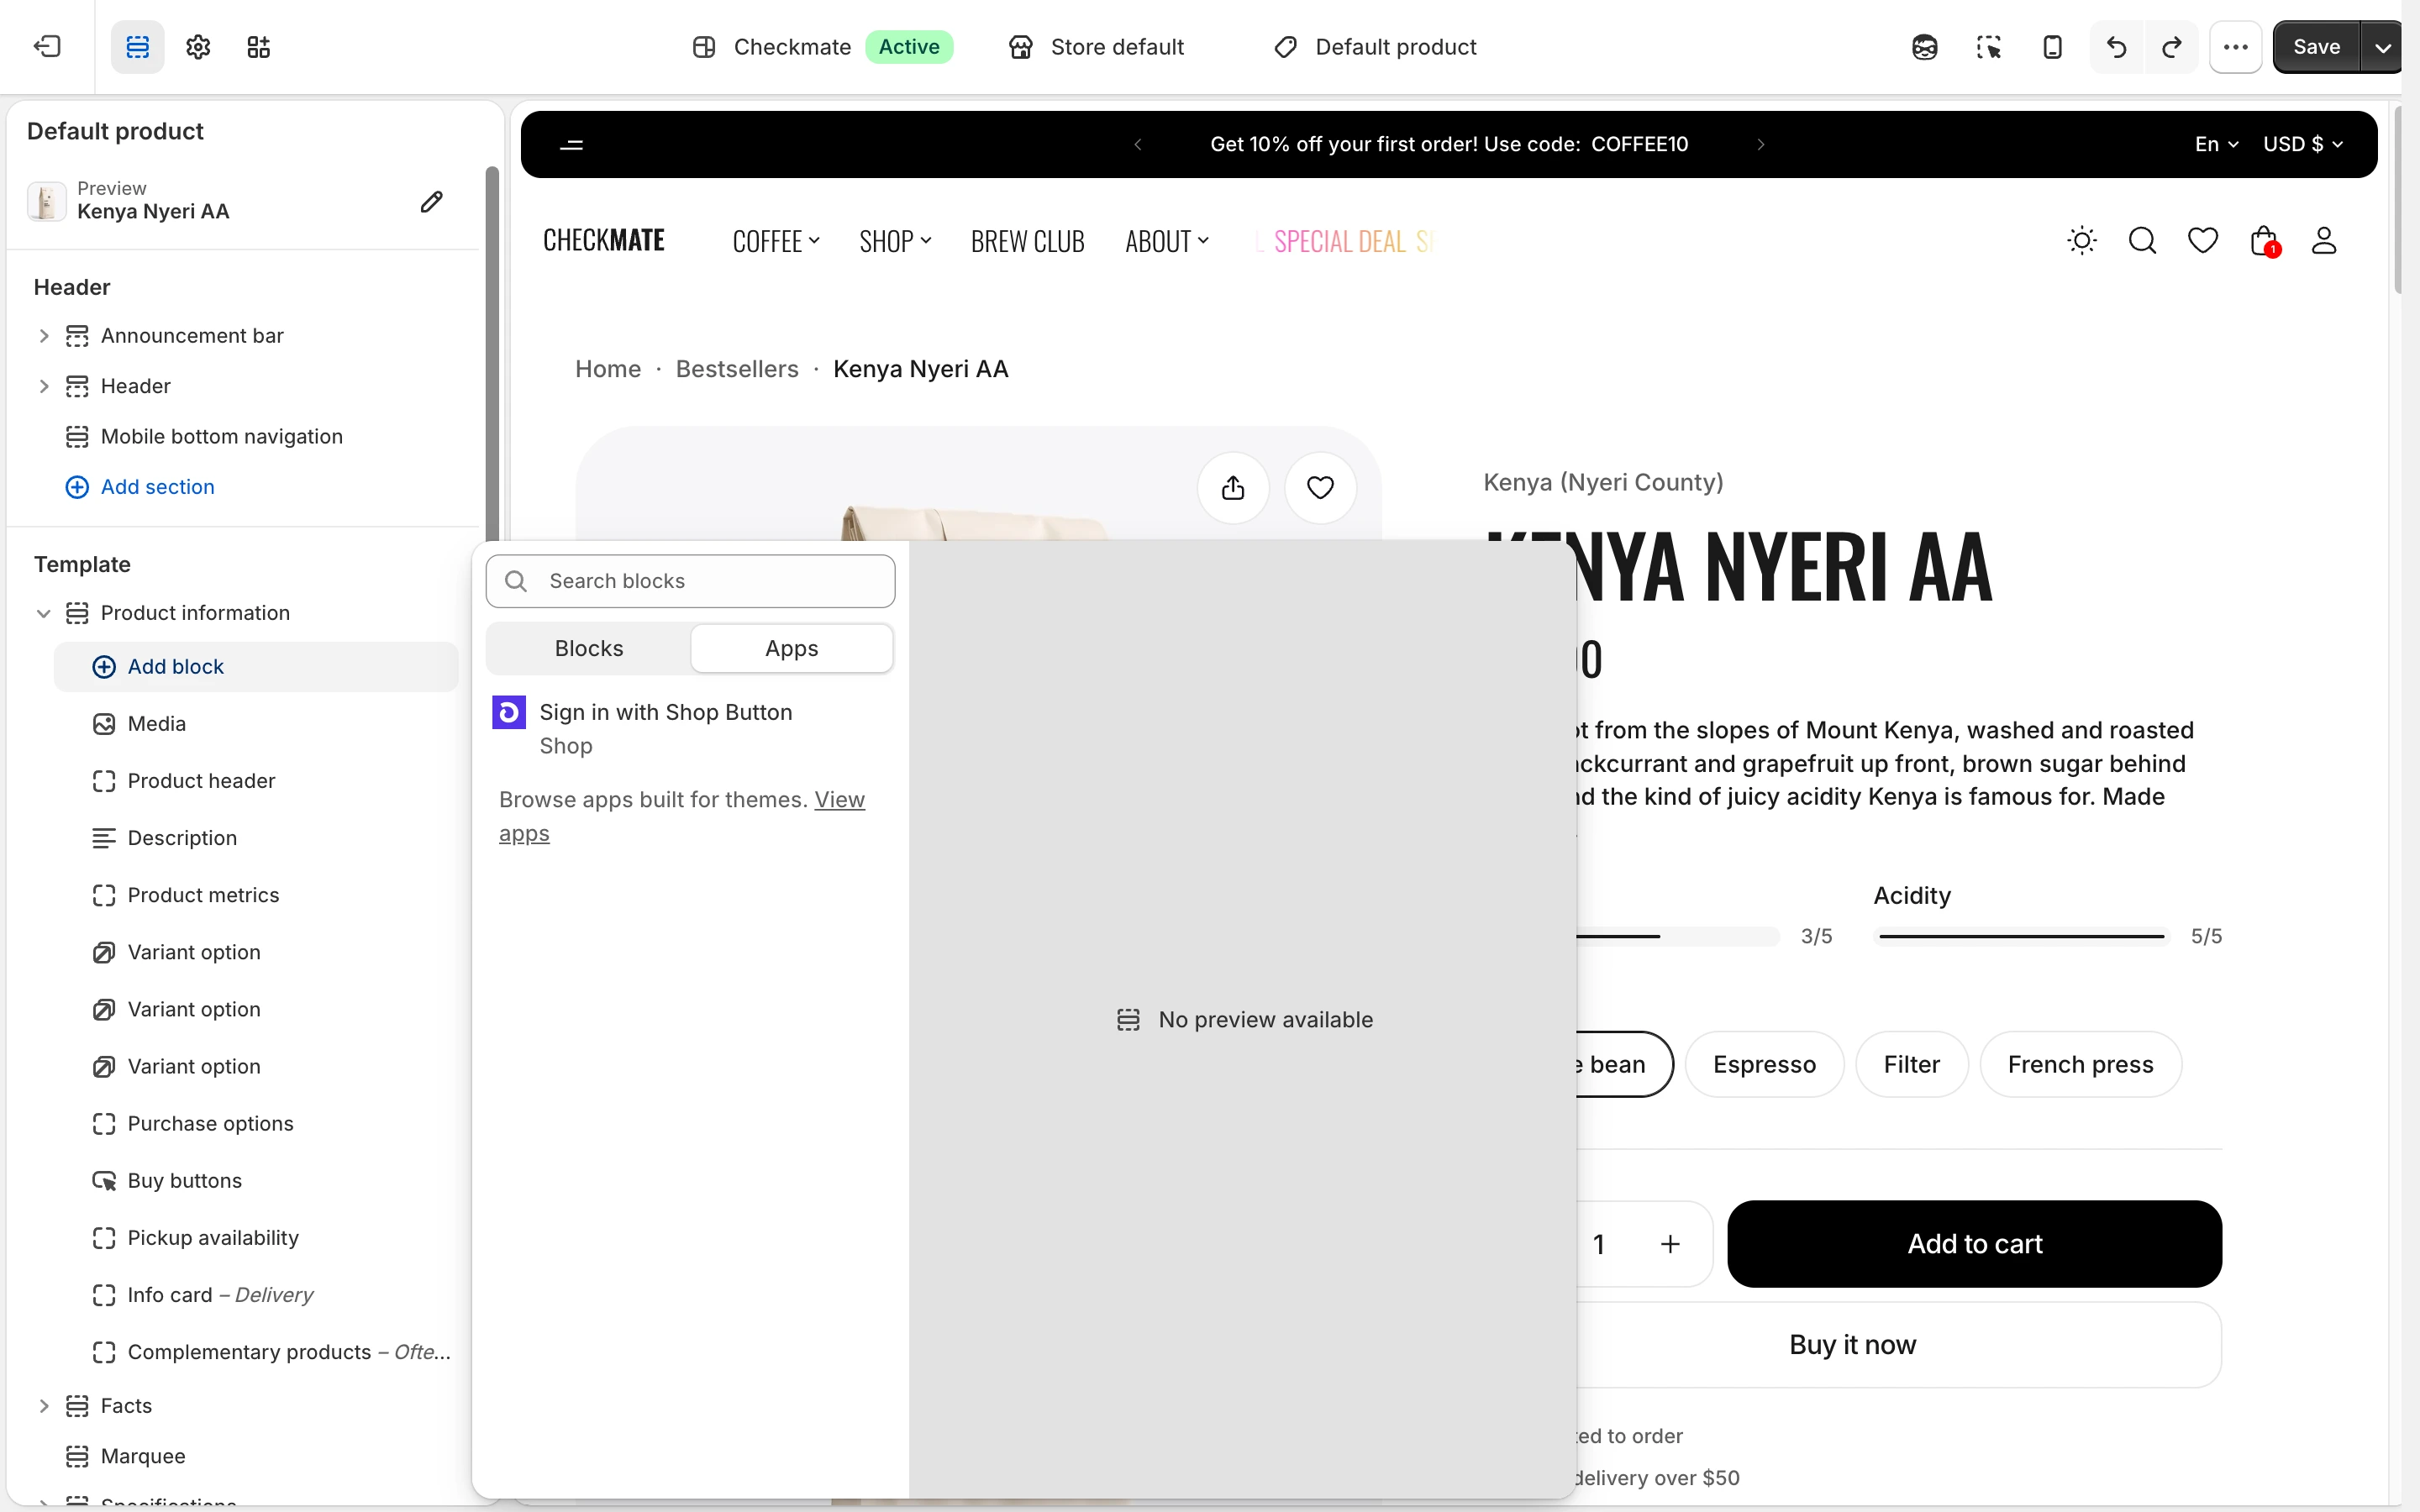Open the SHOP navigation menu
Image resolution: width=2420 pixels, height=1512 pixels.
point(895,241)
